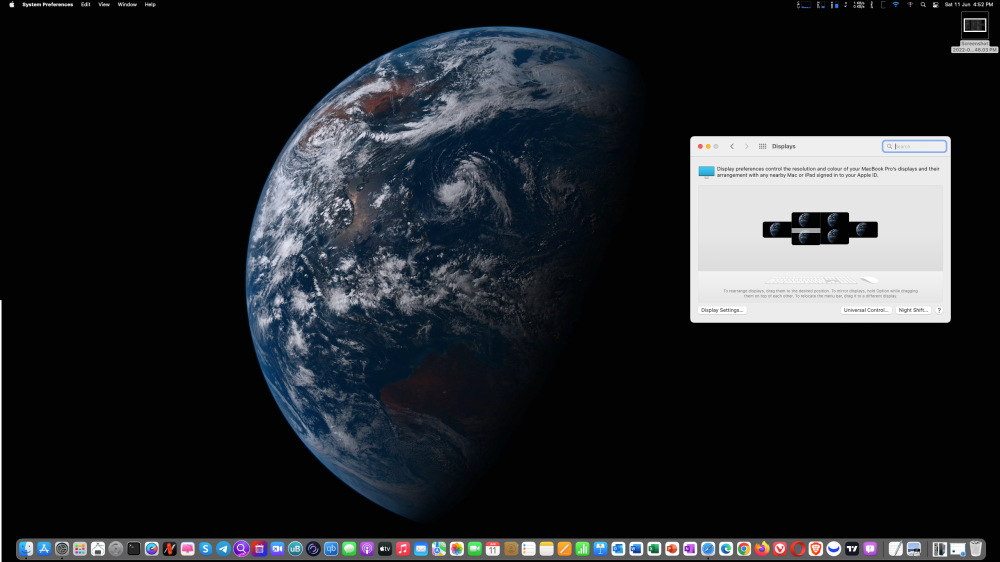The height and width of the screenshot is (562, 1000).
Task: Open FaceTime from the Dock
Action: pos(474,549)
